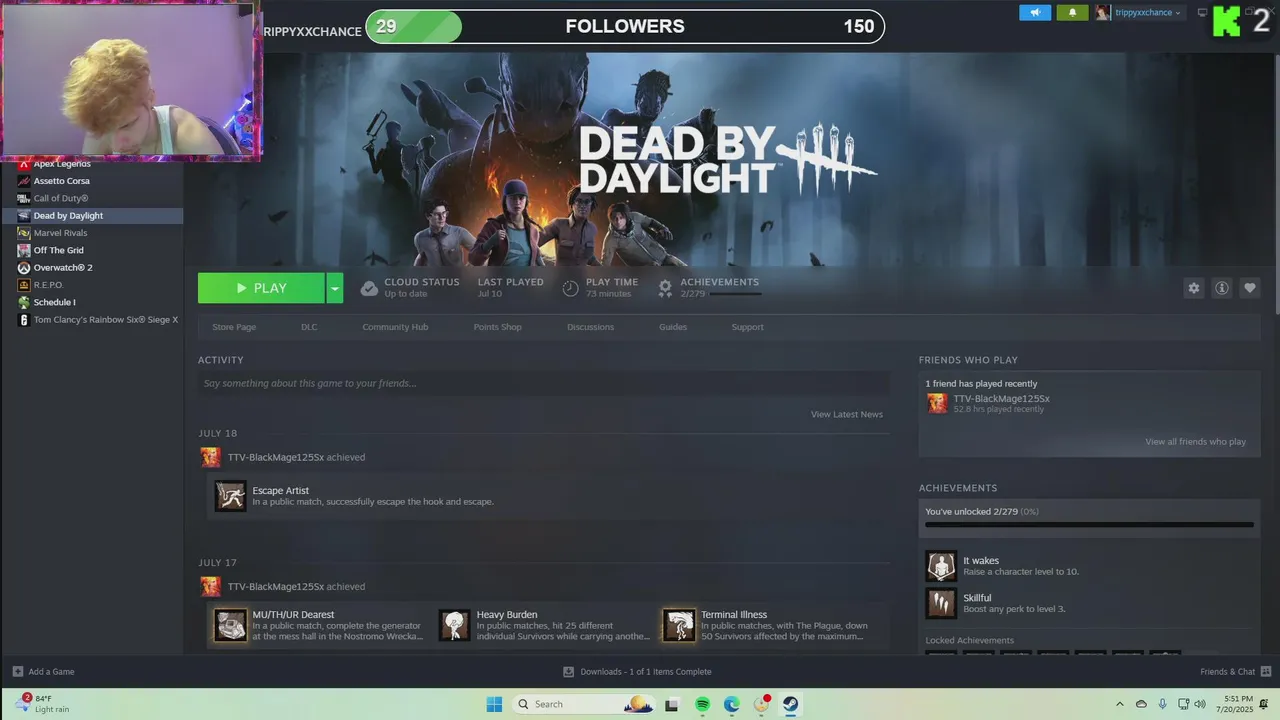The image size is (1280, 720).
Task: Click View Latest News link
Action: tap(847, 414)
